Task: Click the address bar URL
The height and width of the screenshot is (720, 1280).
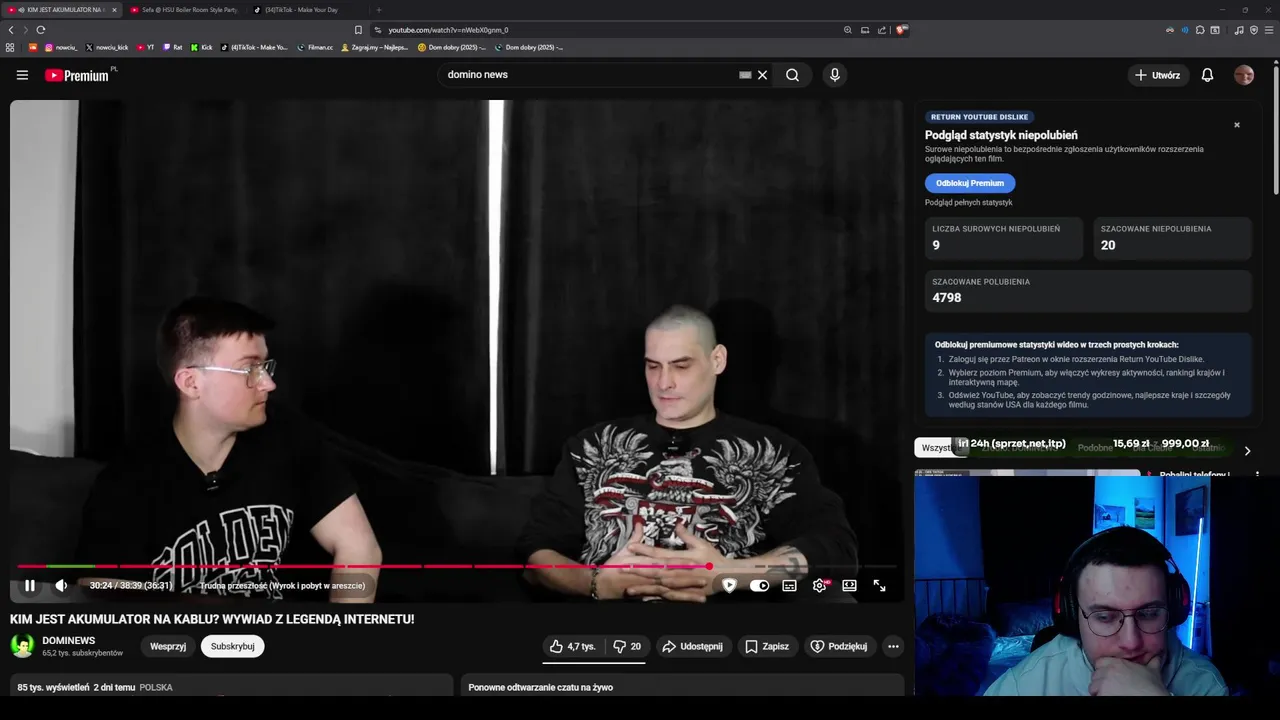Action: 448,30
